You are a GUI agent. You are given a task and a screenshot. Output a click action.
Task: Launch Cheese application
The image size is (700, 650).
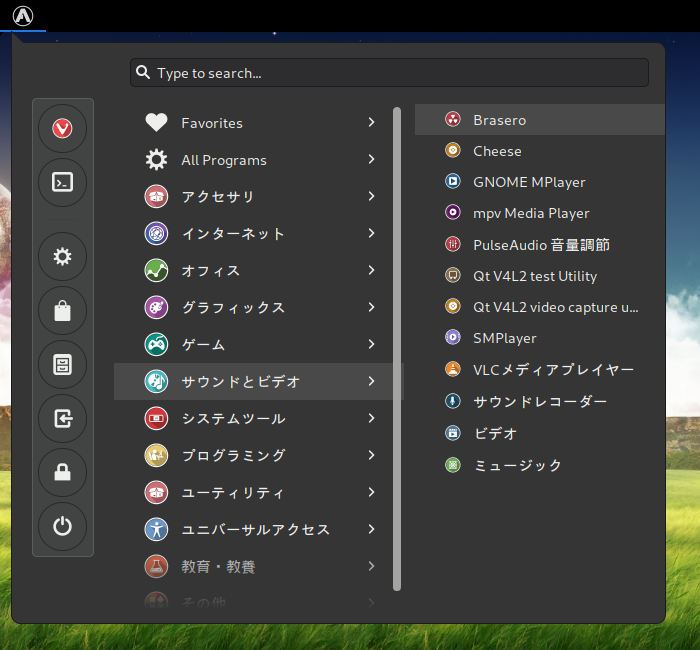pos(540,151)
